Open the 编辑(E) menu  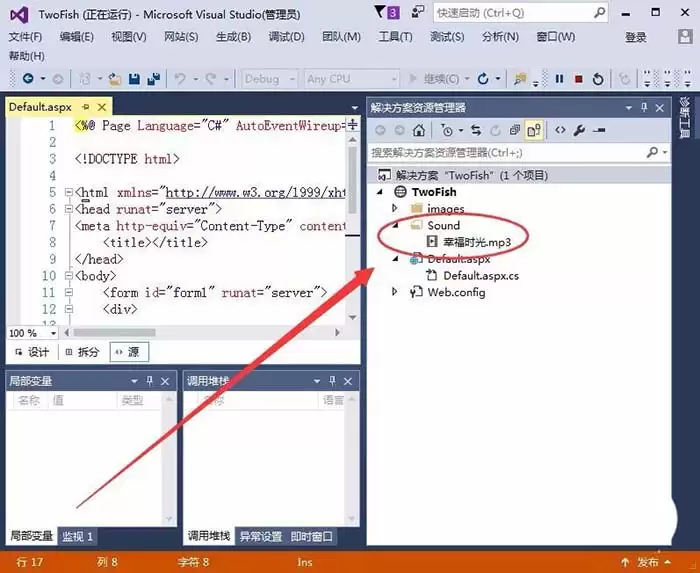click(77, 37)
